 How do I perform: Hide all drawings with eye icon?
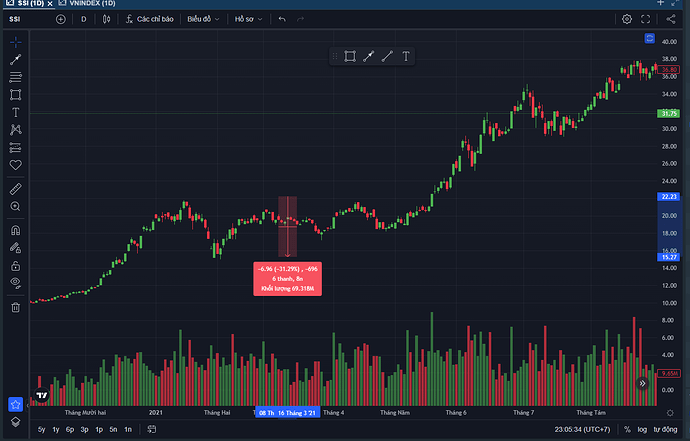point(16,284)
